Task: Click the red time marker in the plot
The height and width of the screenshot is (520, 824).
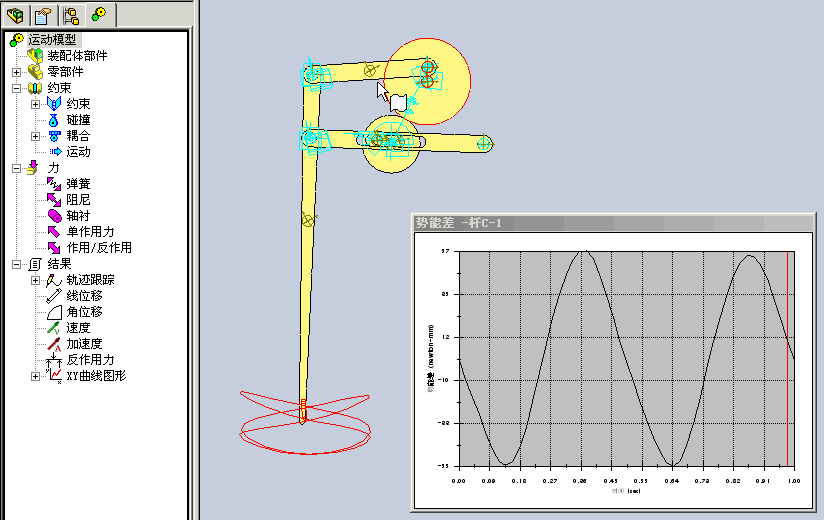Action: pyautogui.click(x=787, y=358)
